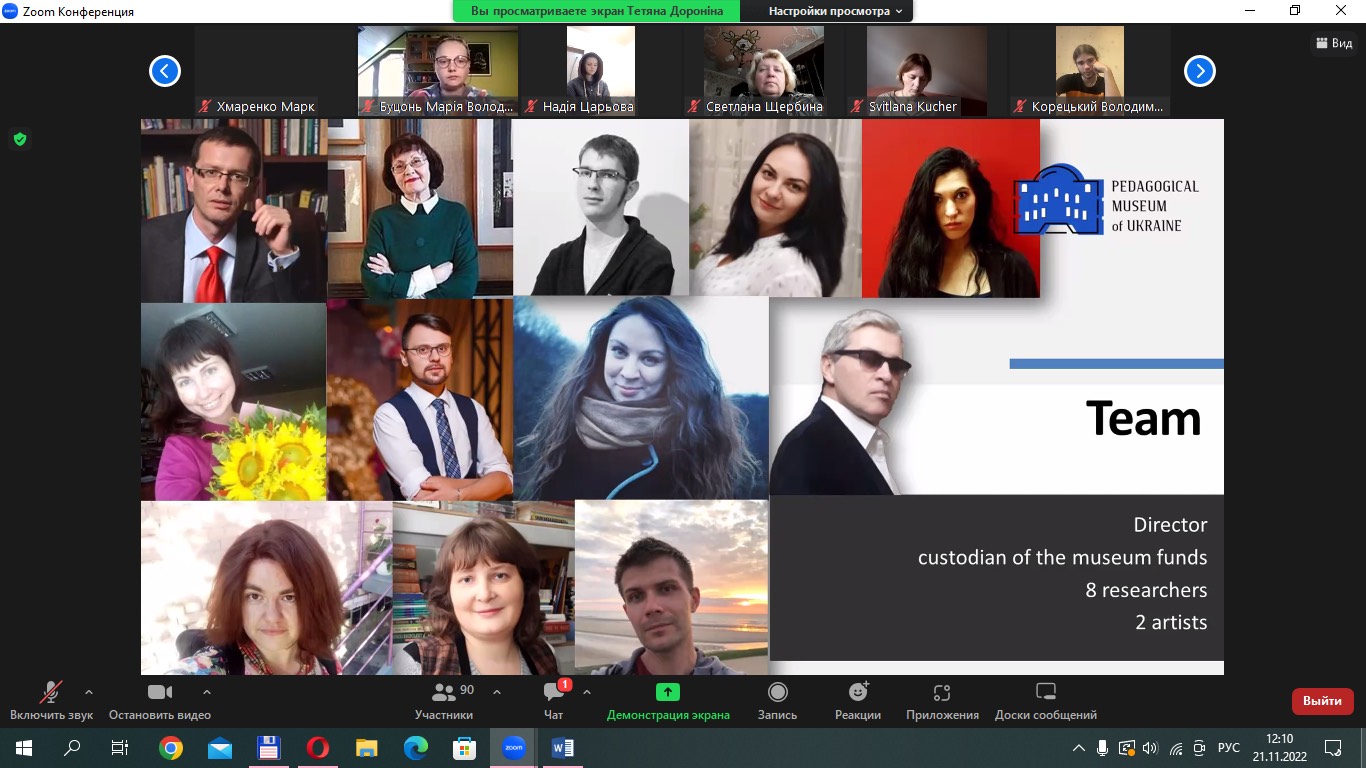Unmute microphone with Включить звук
Screen dimensions: 1366x768
pos(50,700)
